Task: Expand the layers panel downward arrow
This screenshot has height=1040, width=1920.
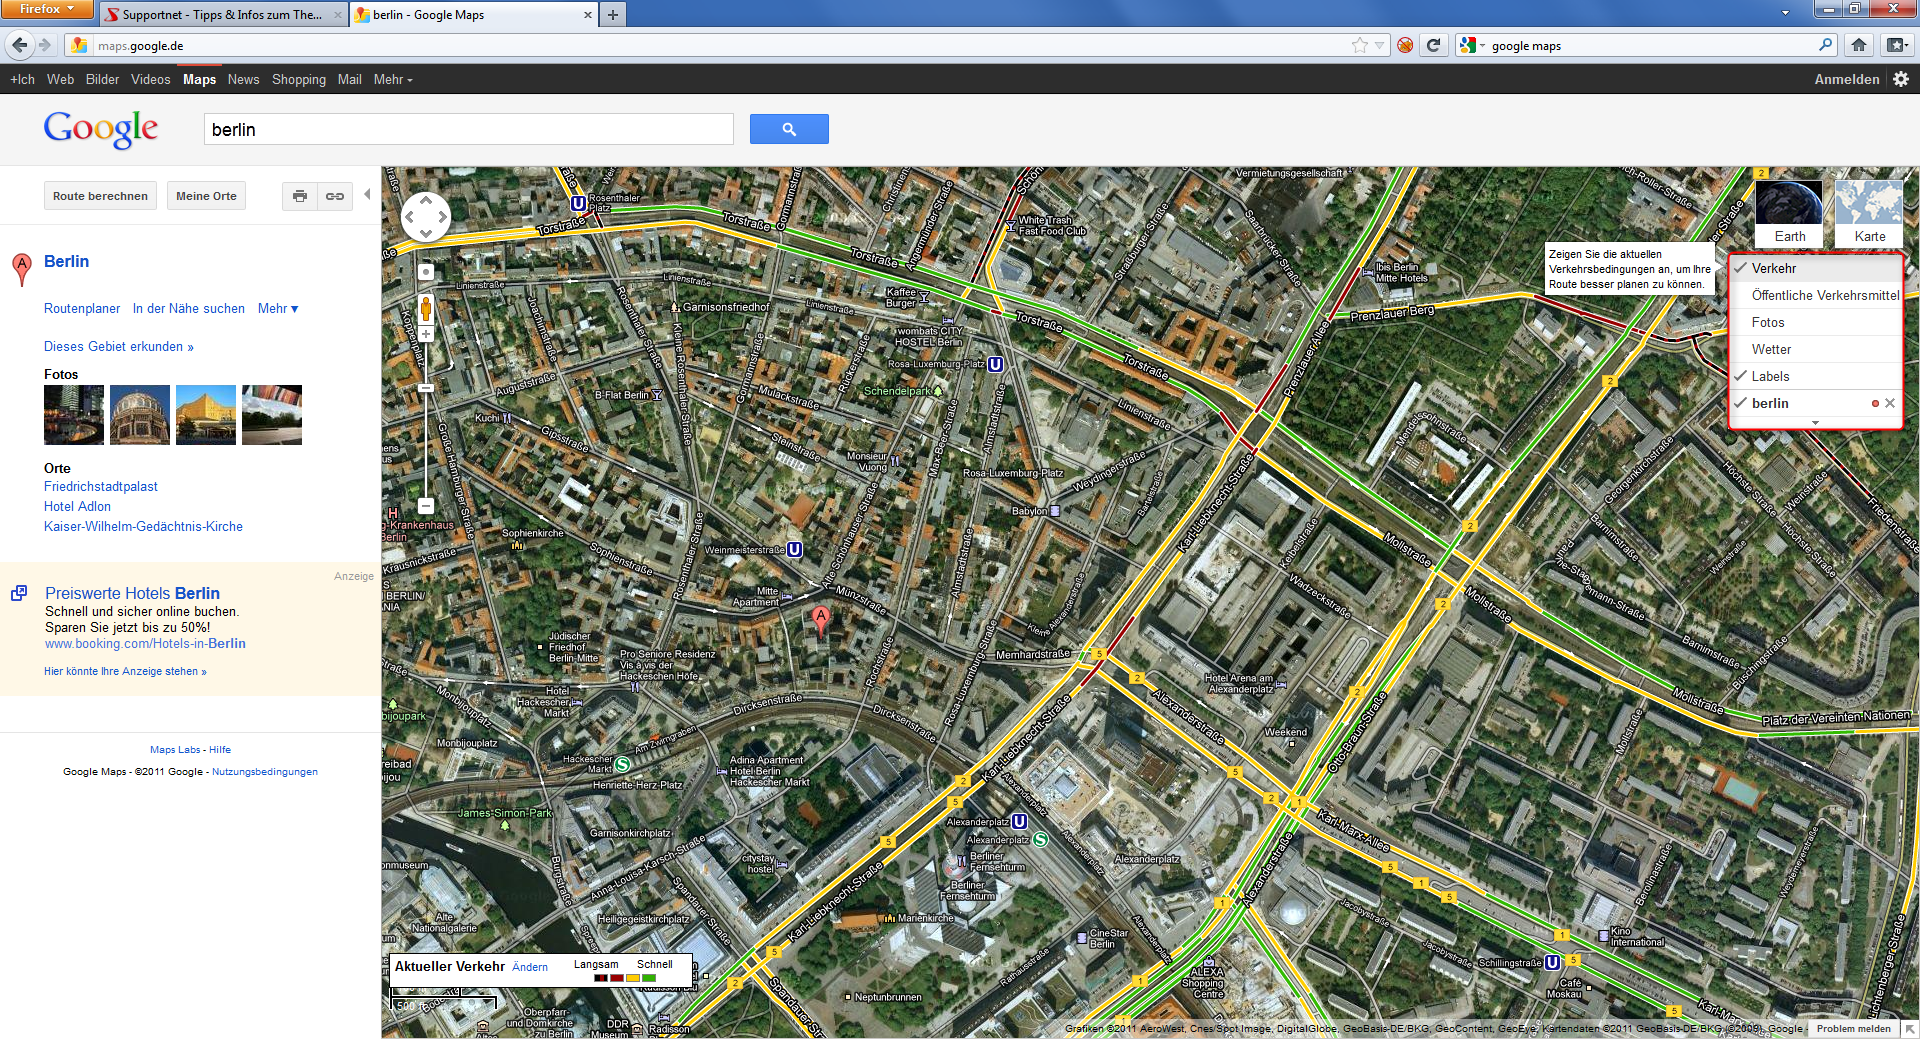Action: point(1813,421)
